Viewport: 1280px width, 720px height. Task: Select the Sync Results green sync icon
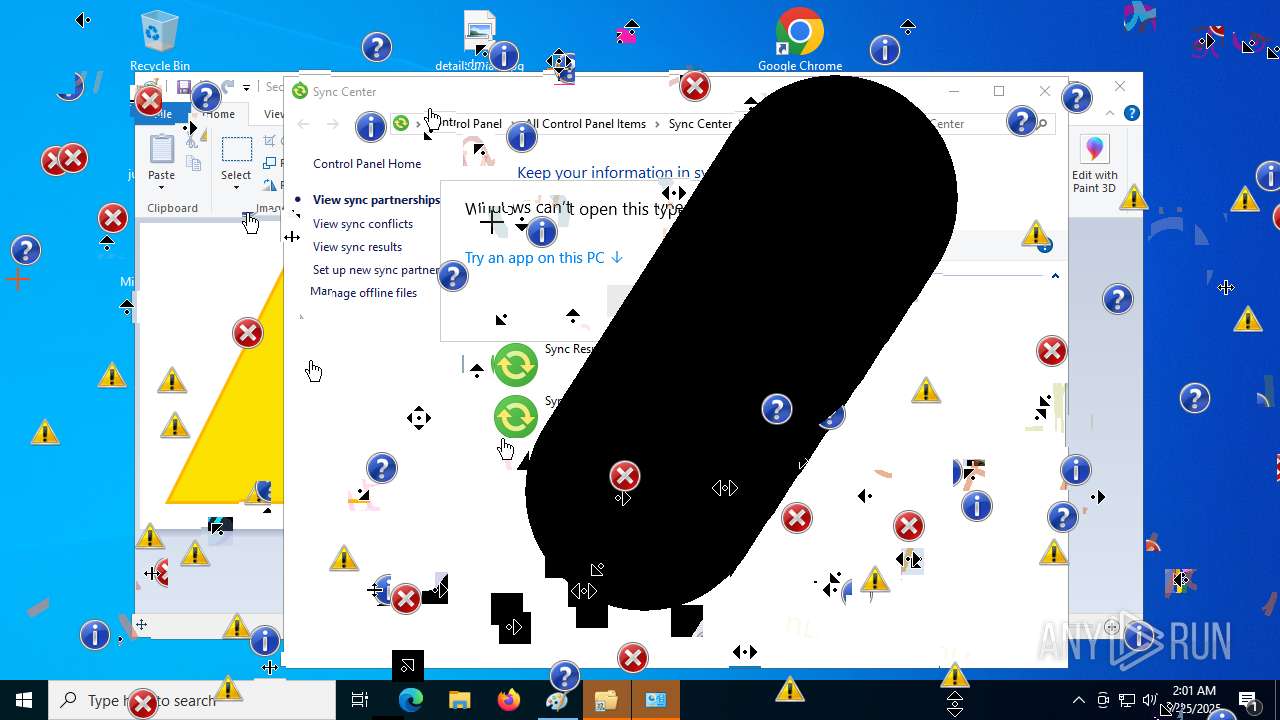coord(516,365)
